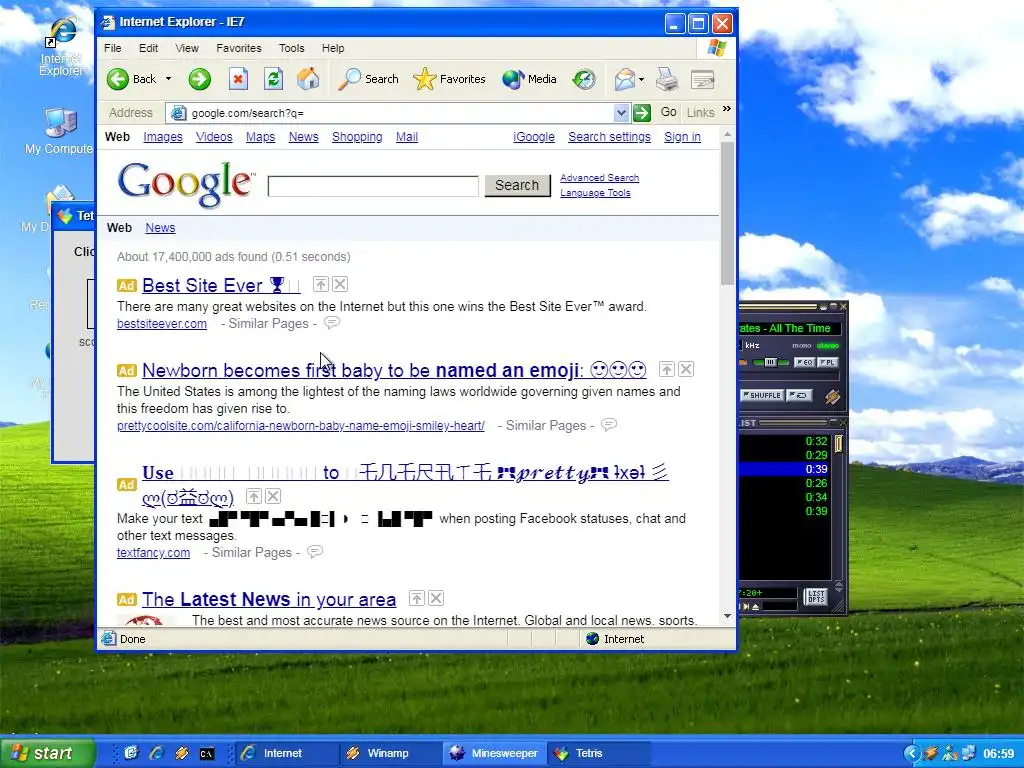The height and width of the screenshot is (768, 1024).
Task: Click the Winamp playlist scrollbar handle
Action: click(x=838, y=443)
